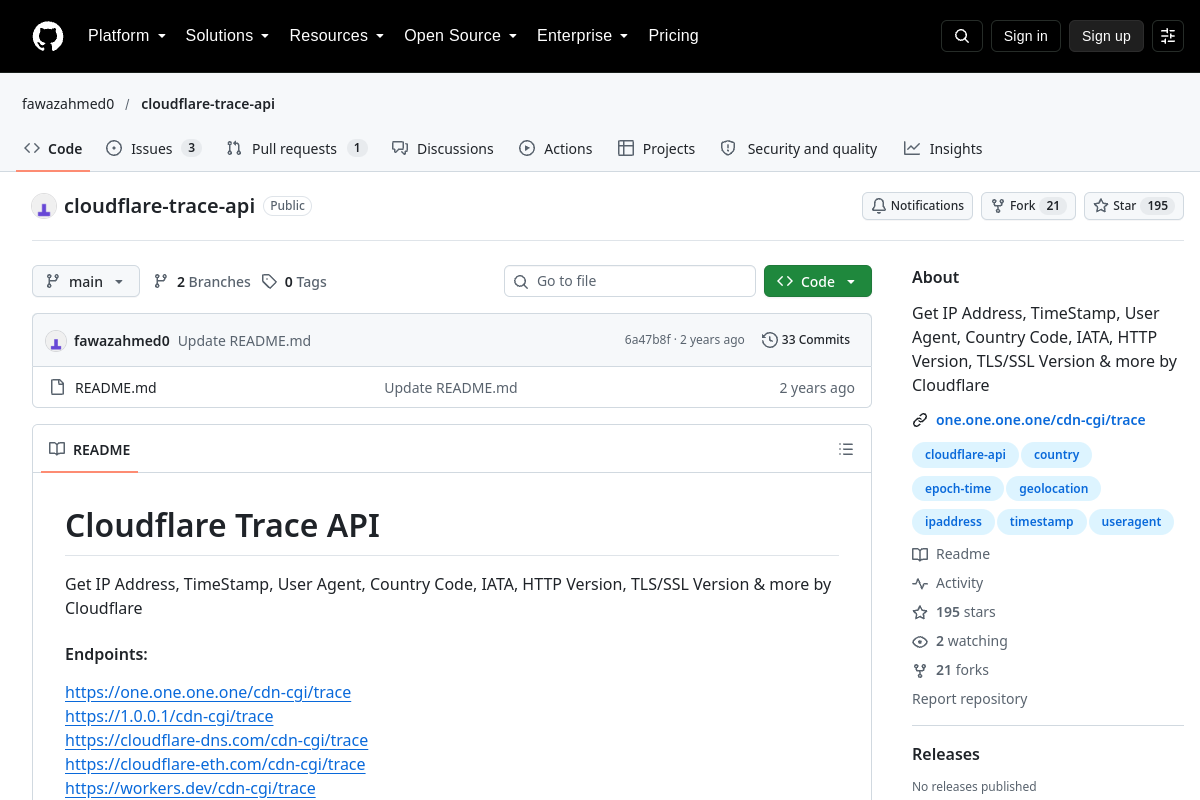
Task: Click the fawazahmed0 avatar beside repo title
Action: 44,206
